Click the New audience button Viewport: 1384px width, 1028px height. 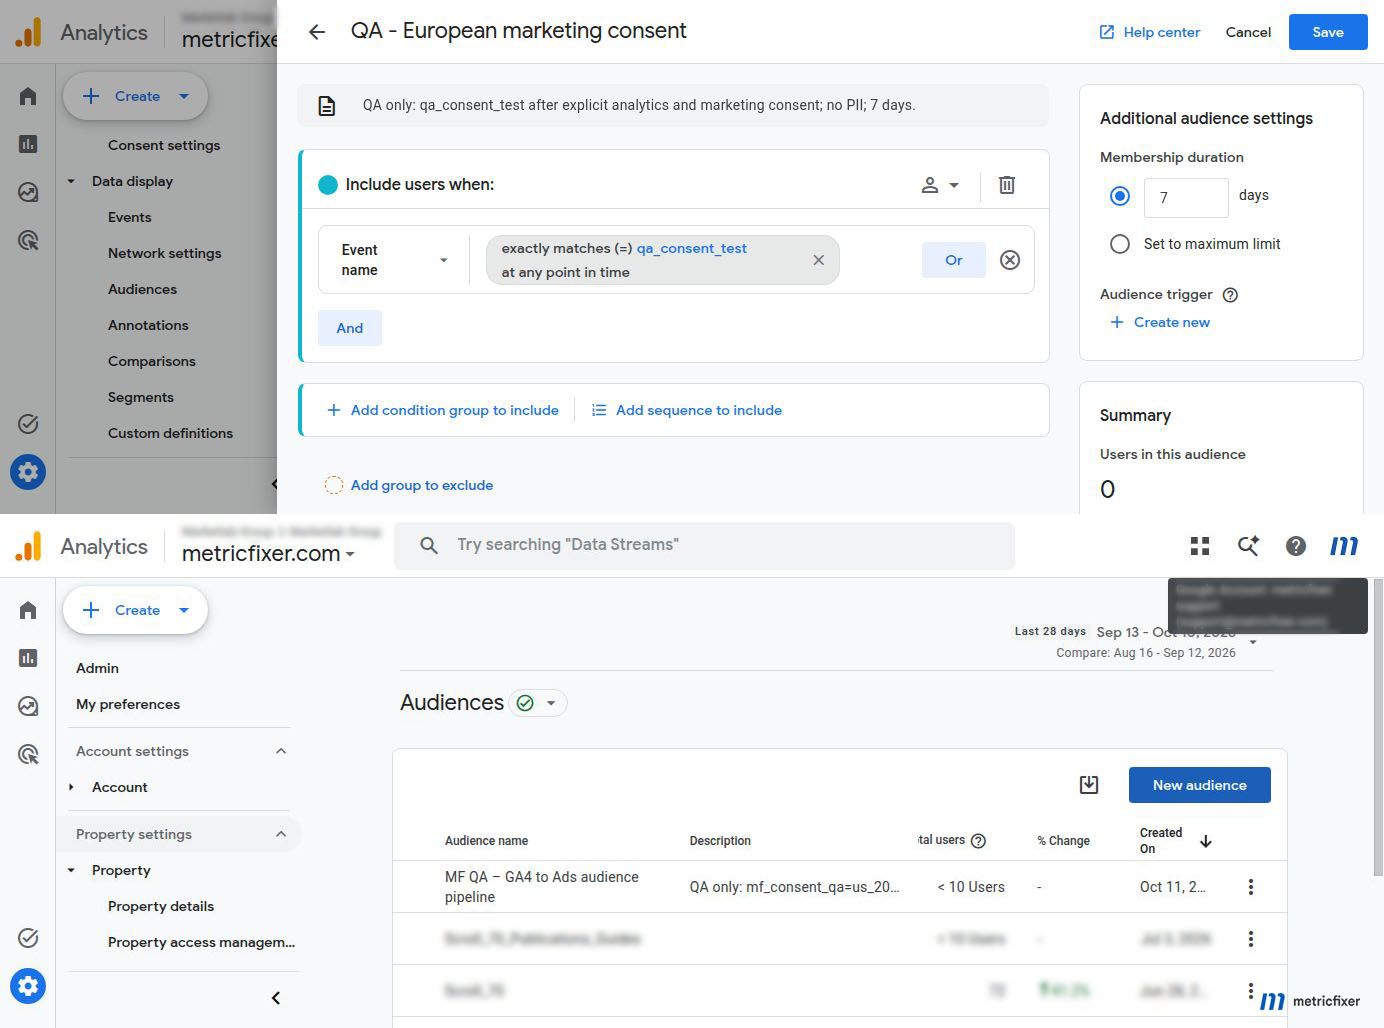[1200, 785]
